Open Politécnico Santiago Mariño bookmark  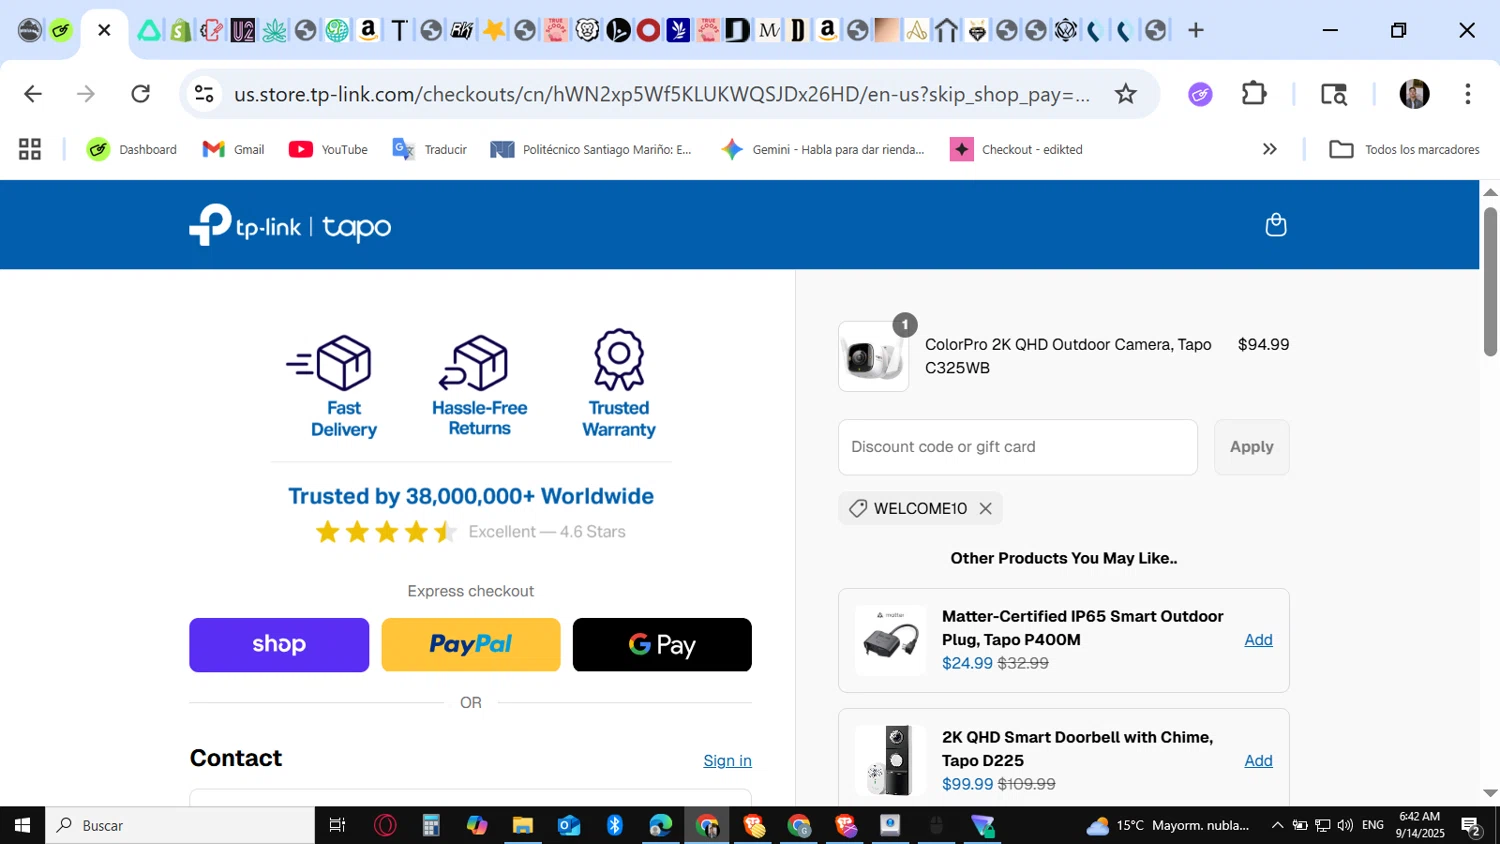coord(591,149)
